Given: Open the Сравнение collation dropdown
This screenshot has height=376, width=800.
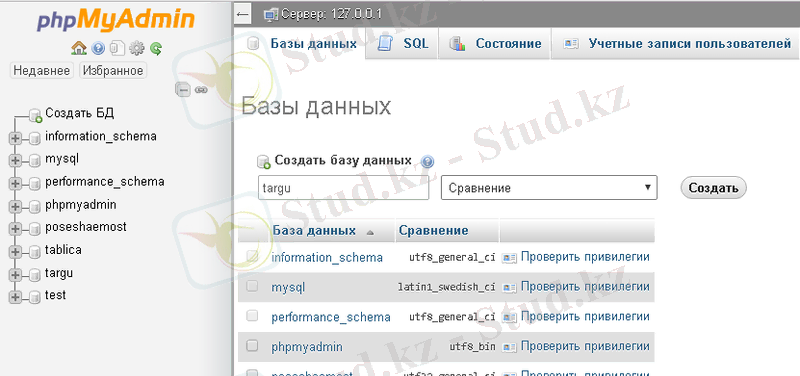Looking at the screenshot, I should [549, 188].
